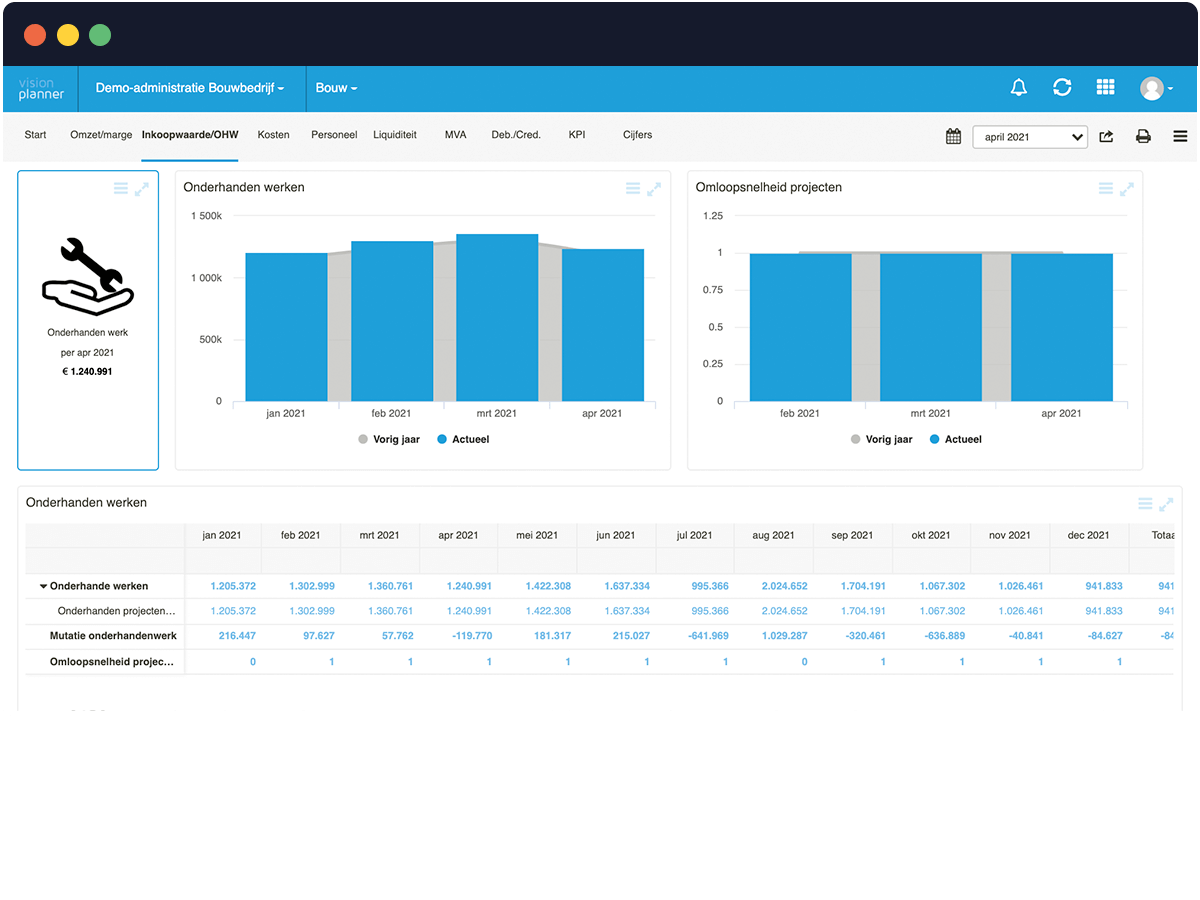Click Mutatie value 216.447 for jan 2021
The height and width of the screenshot is (900, 1200).
[236, 636]
